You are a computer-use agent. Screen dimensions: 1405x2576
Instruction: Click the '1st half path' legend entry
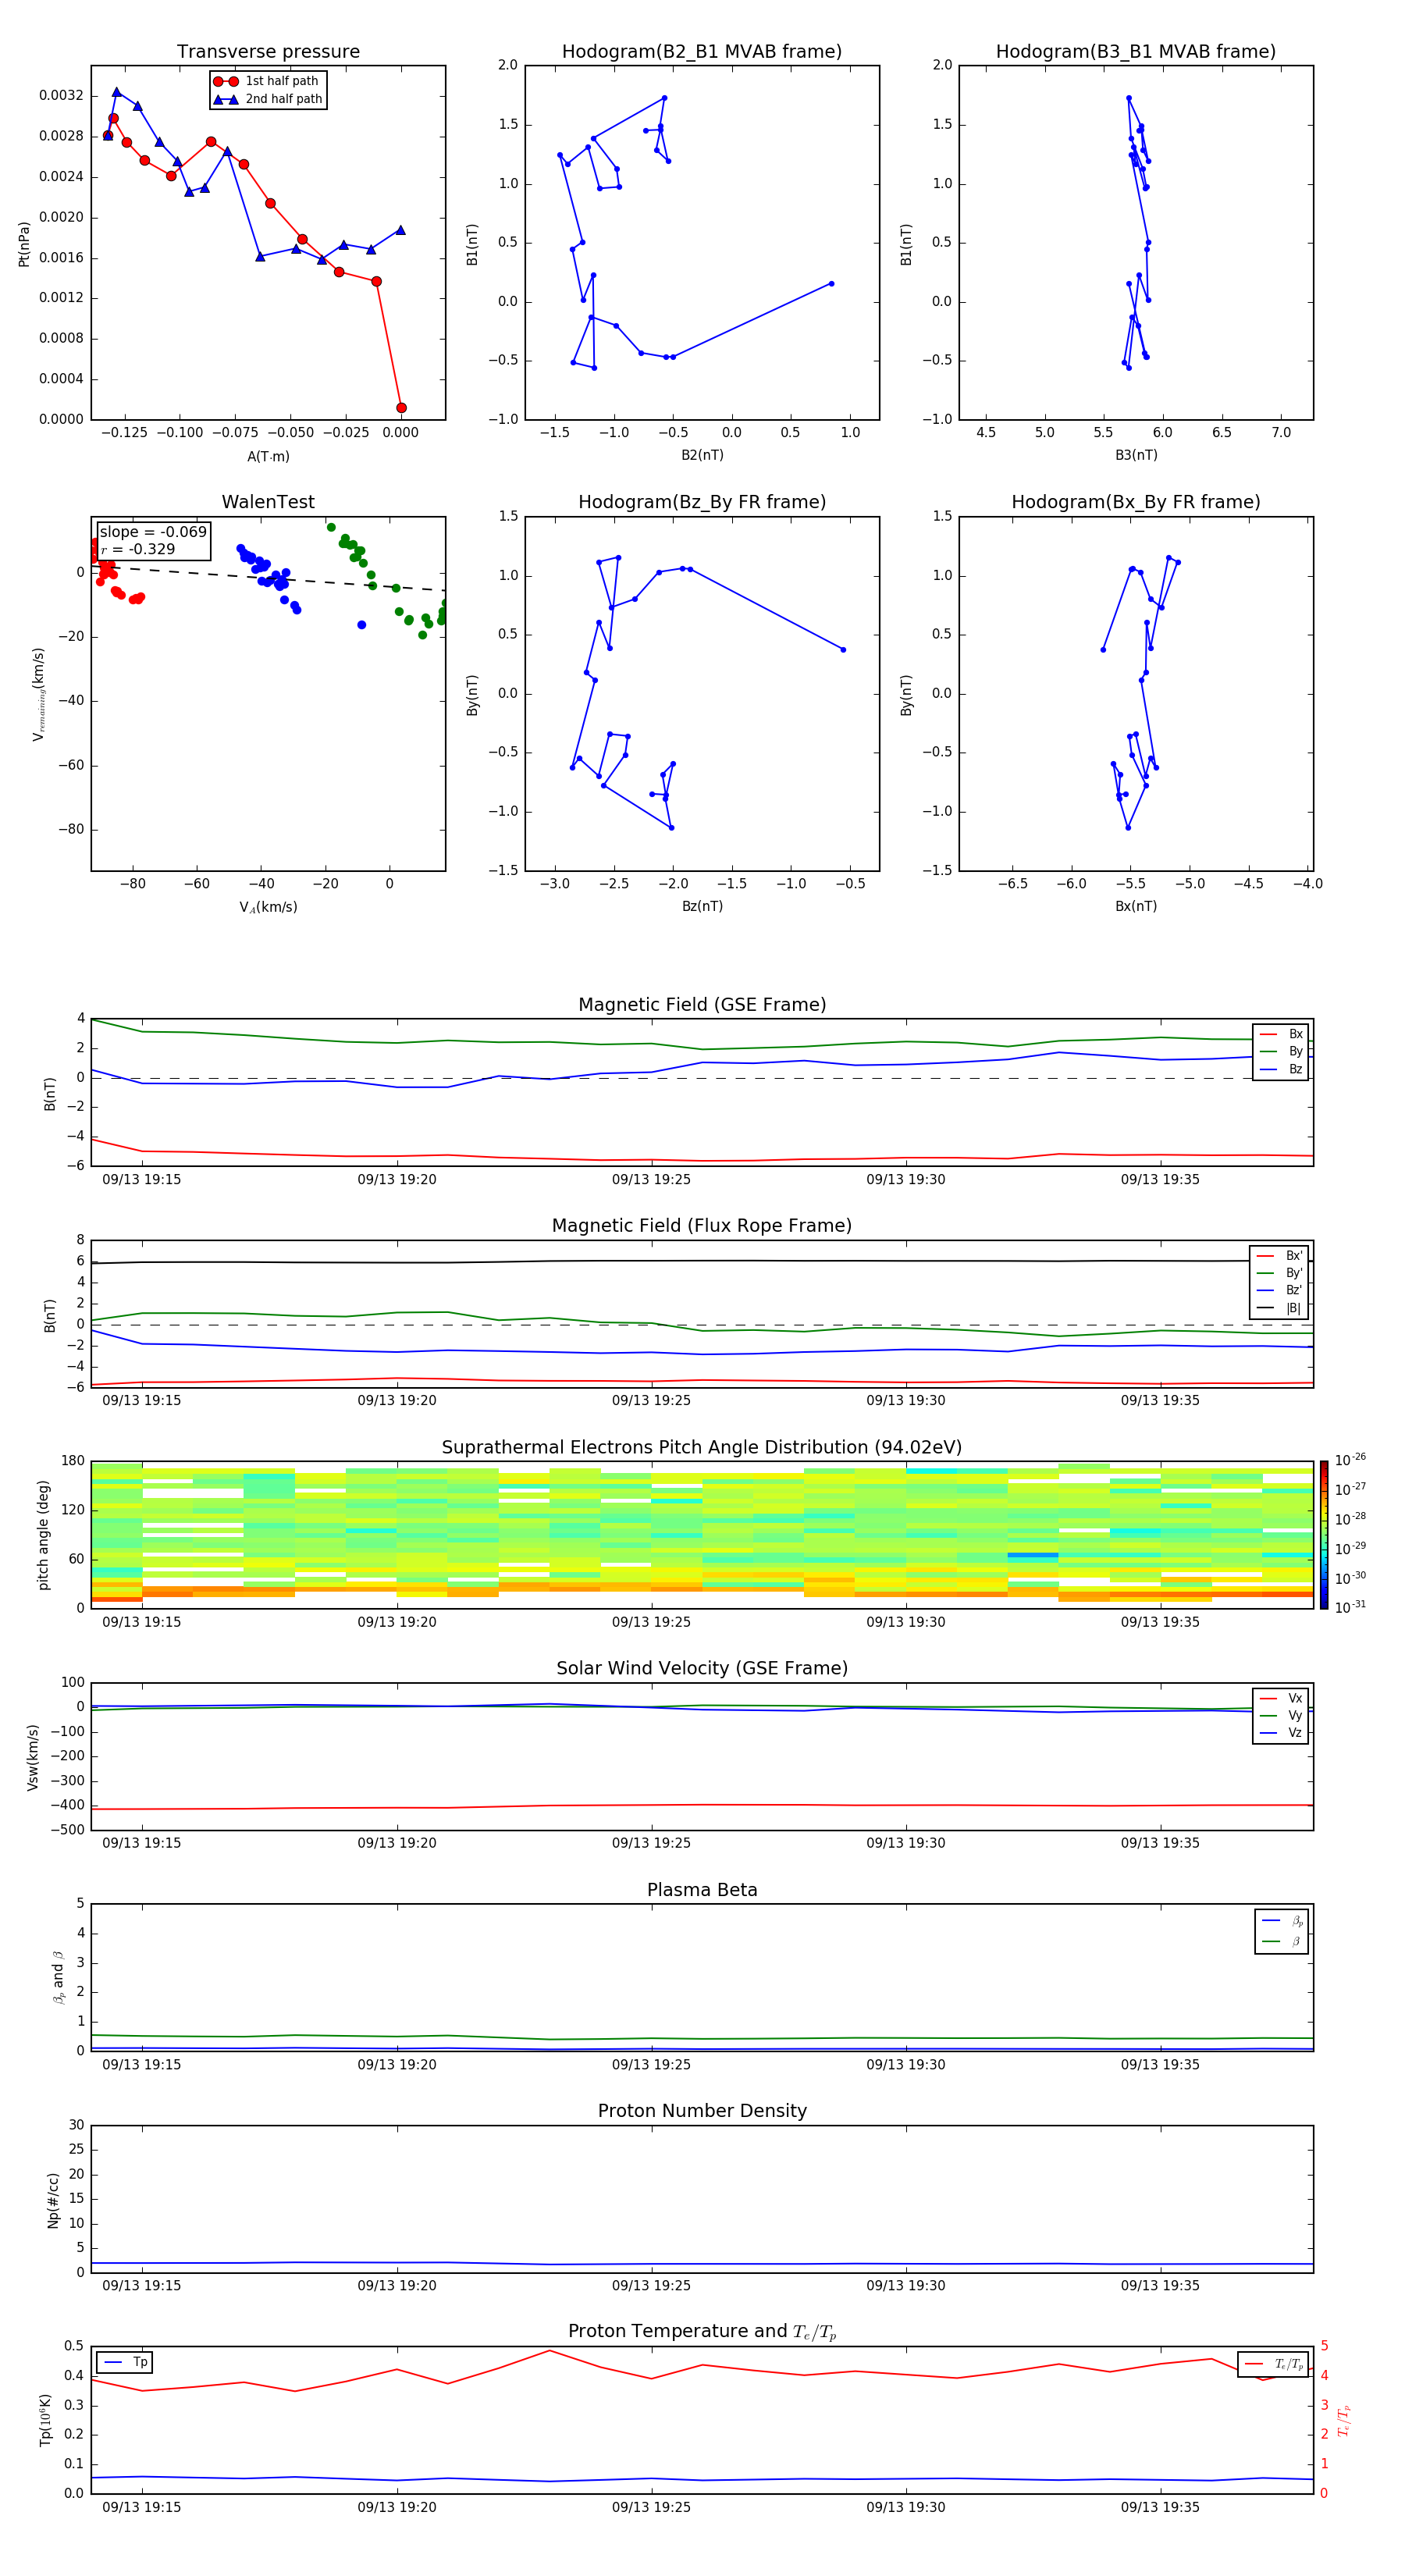[x=267, y=81]
